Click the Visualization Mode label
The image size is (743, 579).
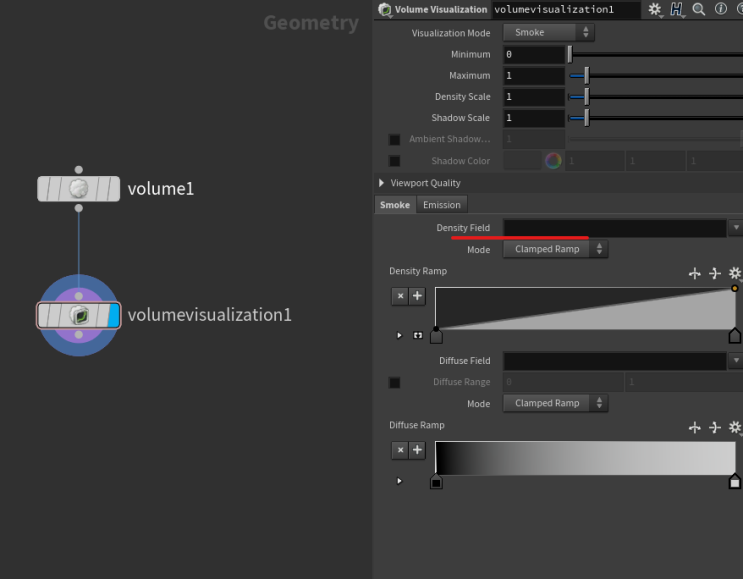pyautogui.click(x=451, y=33)
